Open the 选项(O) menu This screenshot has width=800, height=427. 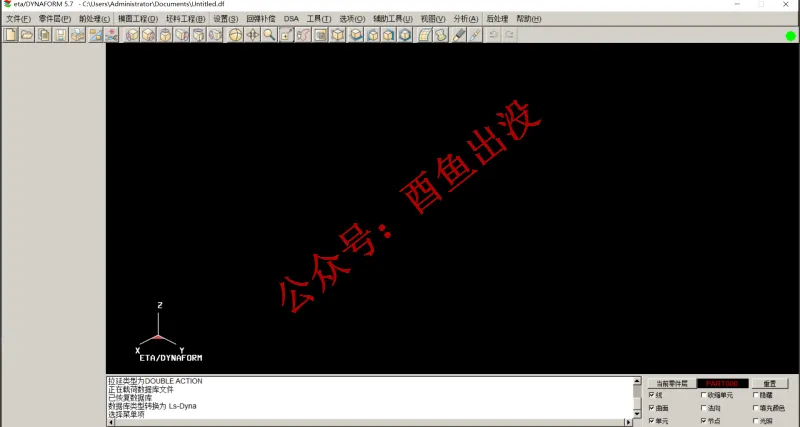(352, 19)
